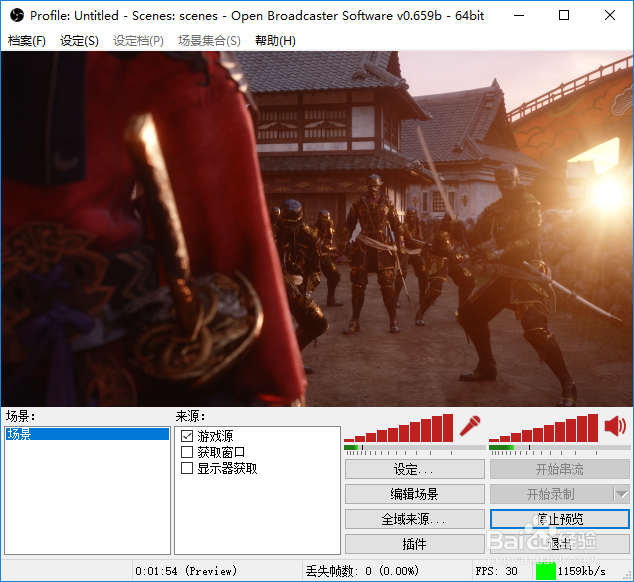Mute the desktop speaker icon
The image size is (634, 582).
point(615,426)
